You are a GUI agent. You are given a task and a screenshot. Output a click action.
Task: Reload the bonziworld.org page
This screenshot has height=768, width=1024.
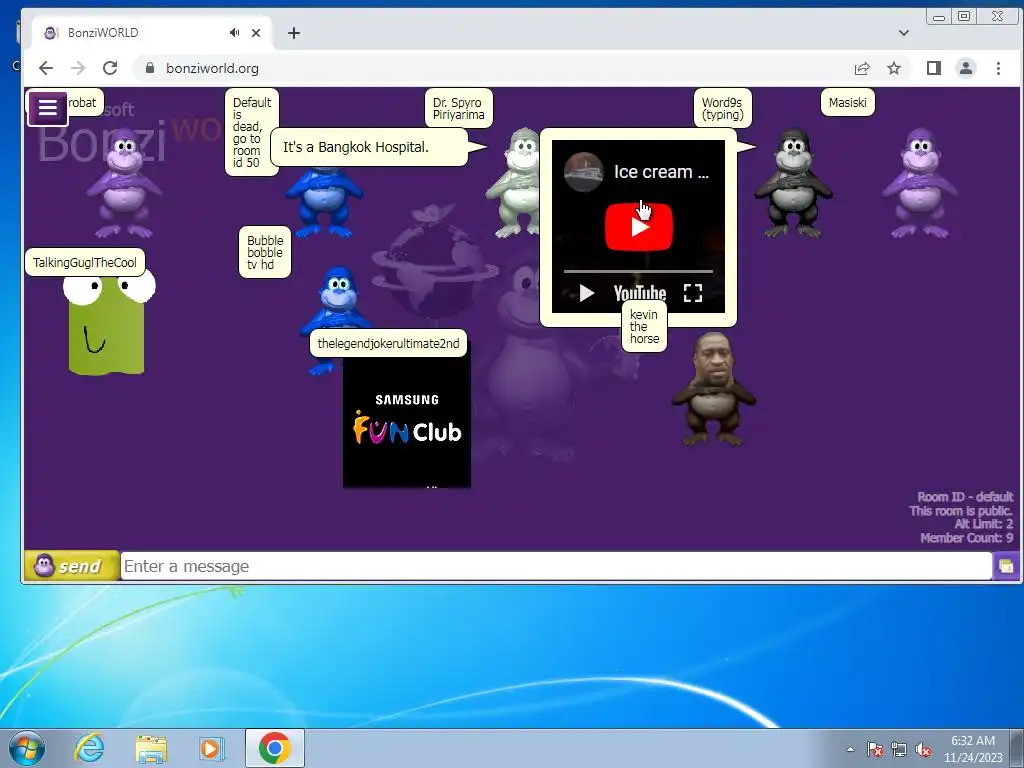pyautogui.click(x=110, y=68)
